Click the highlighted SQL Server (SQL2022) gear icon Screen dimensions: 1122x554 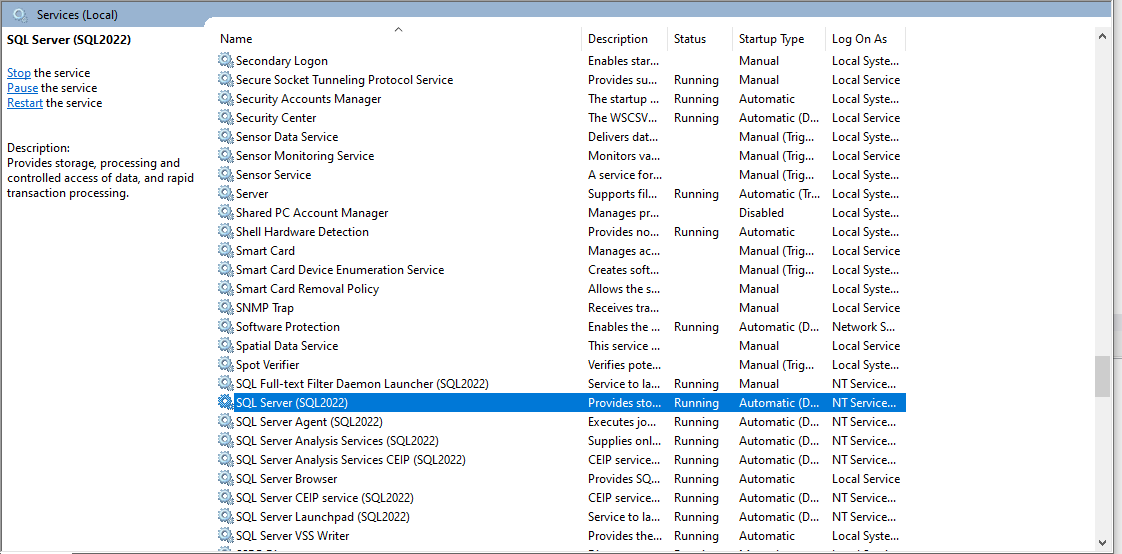coord(225,403)
